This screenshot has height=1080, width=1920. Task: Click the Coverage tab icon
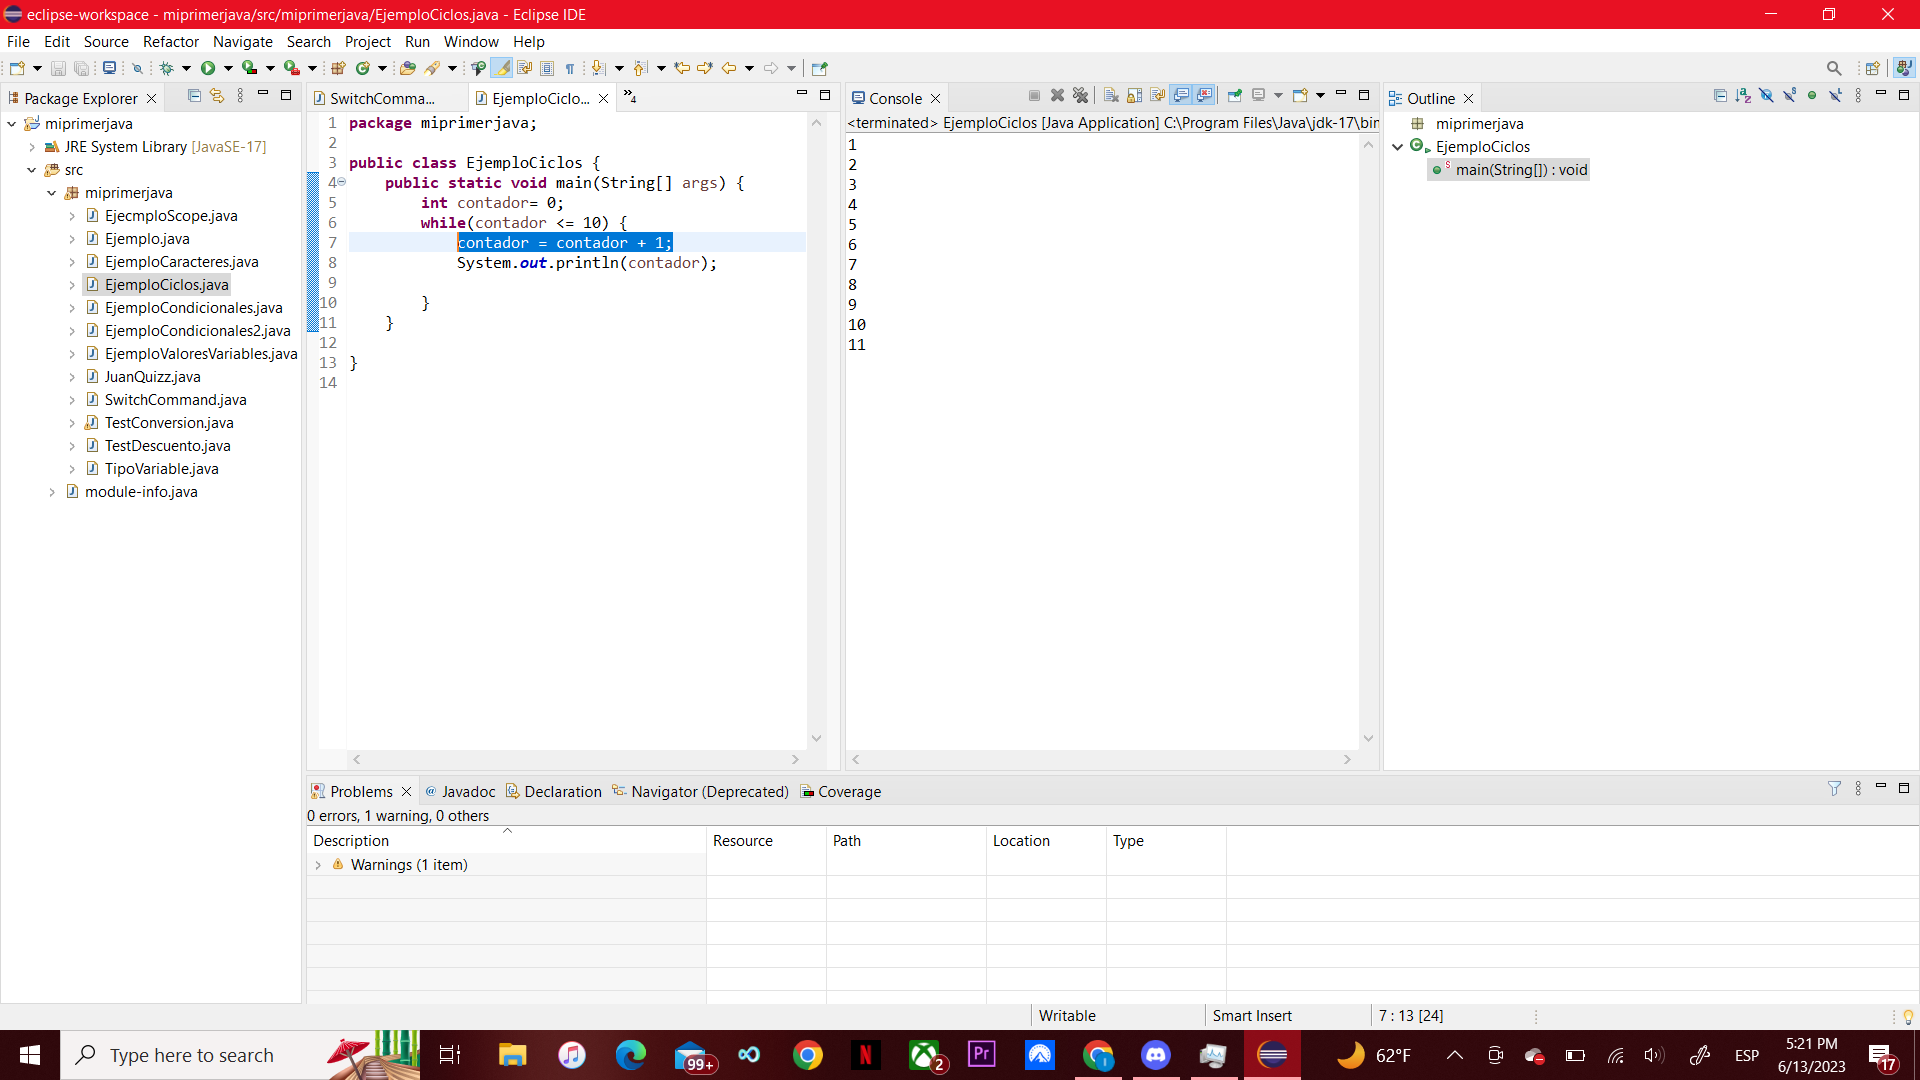click(x=807, y=791)
